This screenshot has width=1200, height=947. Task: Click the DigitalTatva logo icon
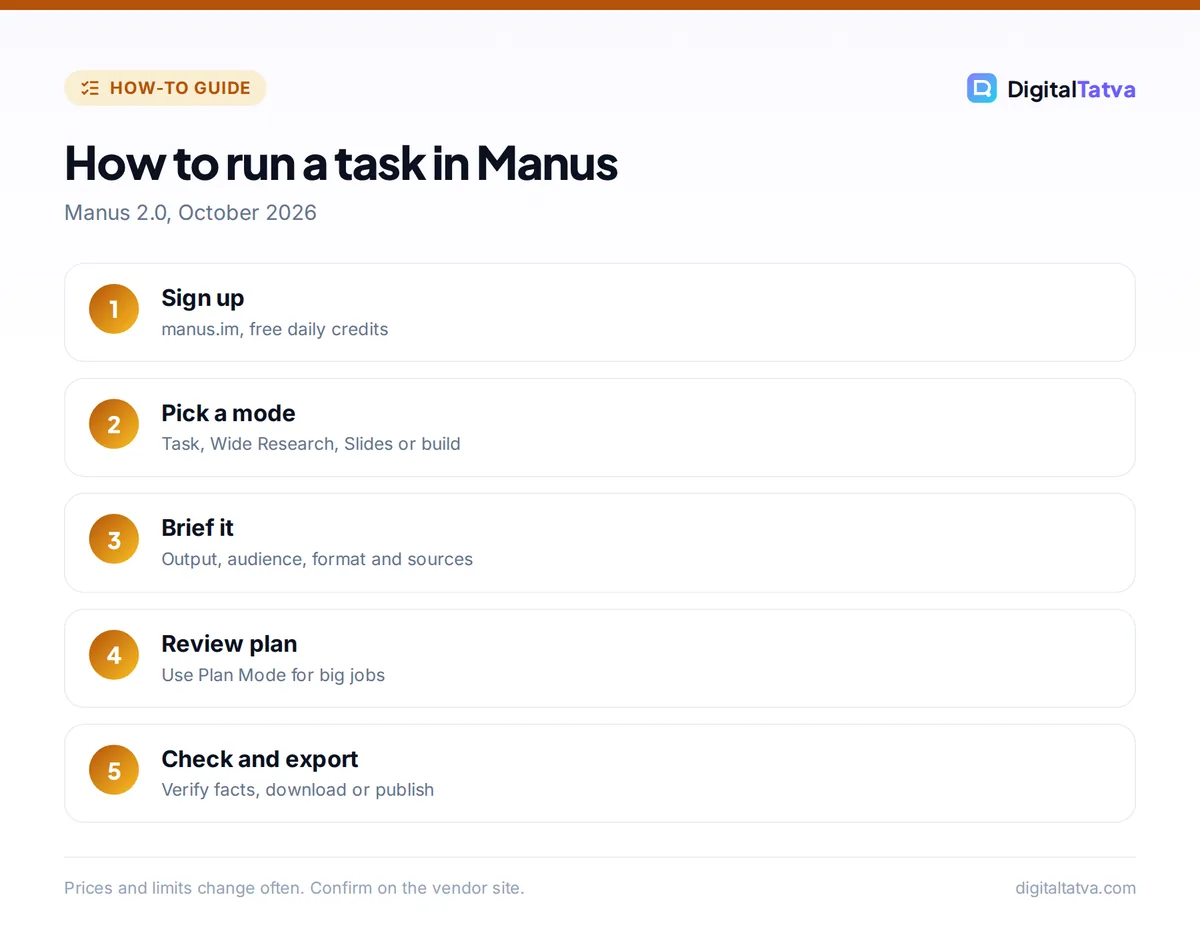tap(982, 88)
